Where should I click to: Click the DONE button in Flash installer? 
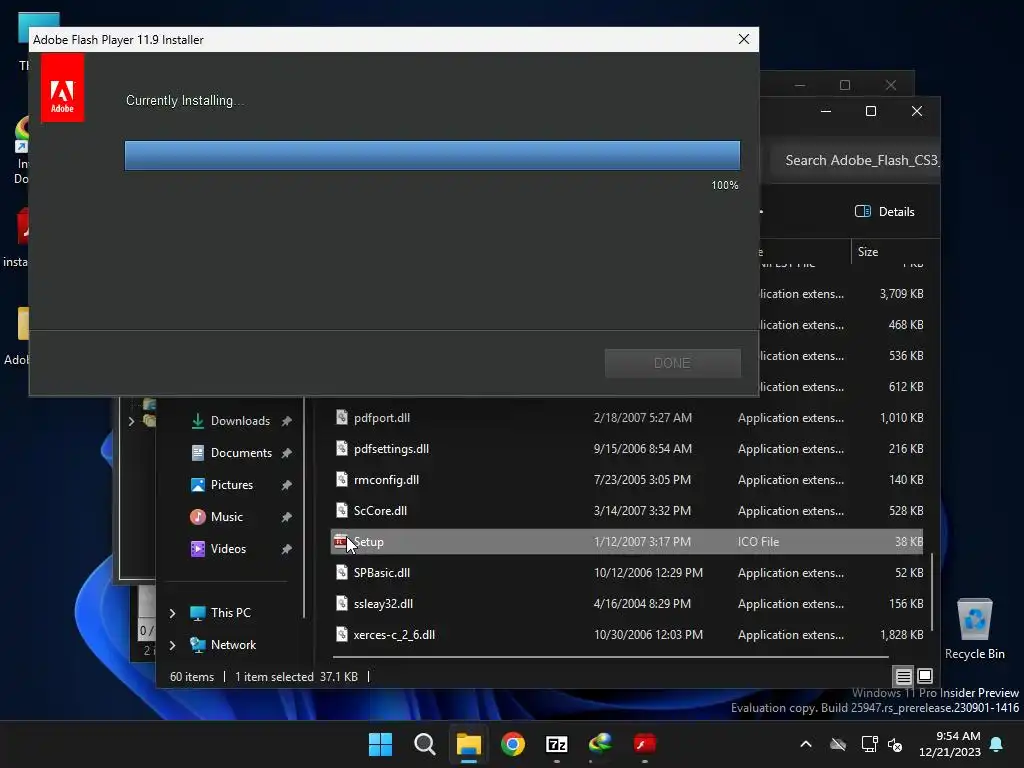(672, 363)
